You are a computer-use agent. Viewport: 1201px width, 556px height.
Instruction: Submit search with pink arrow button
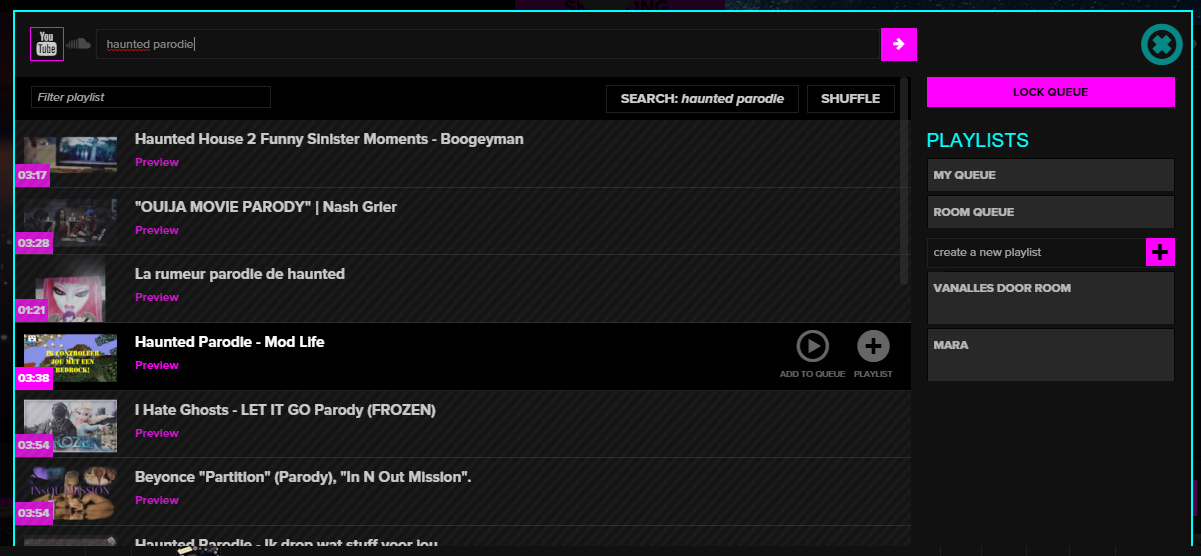(x=899, y=44)
